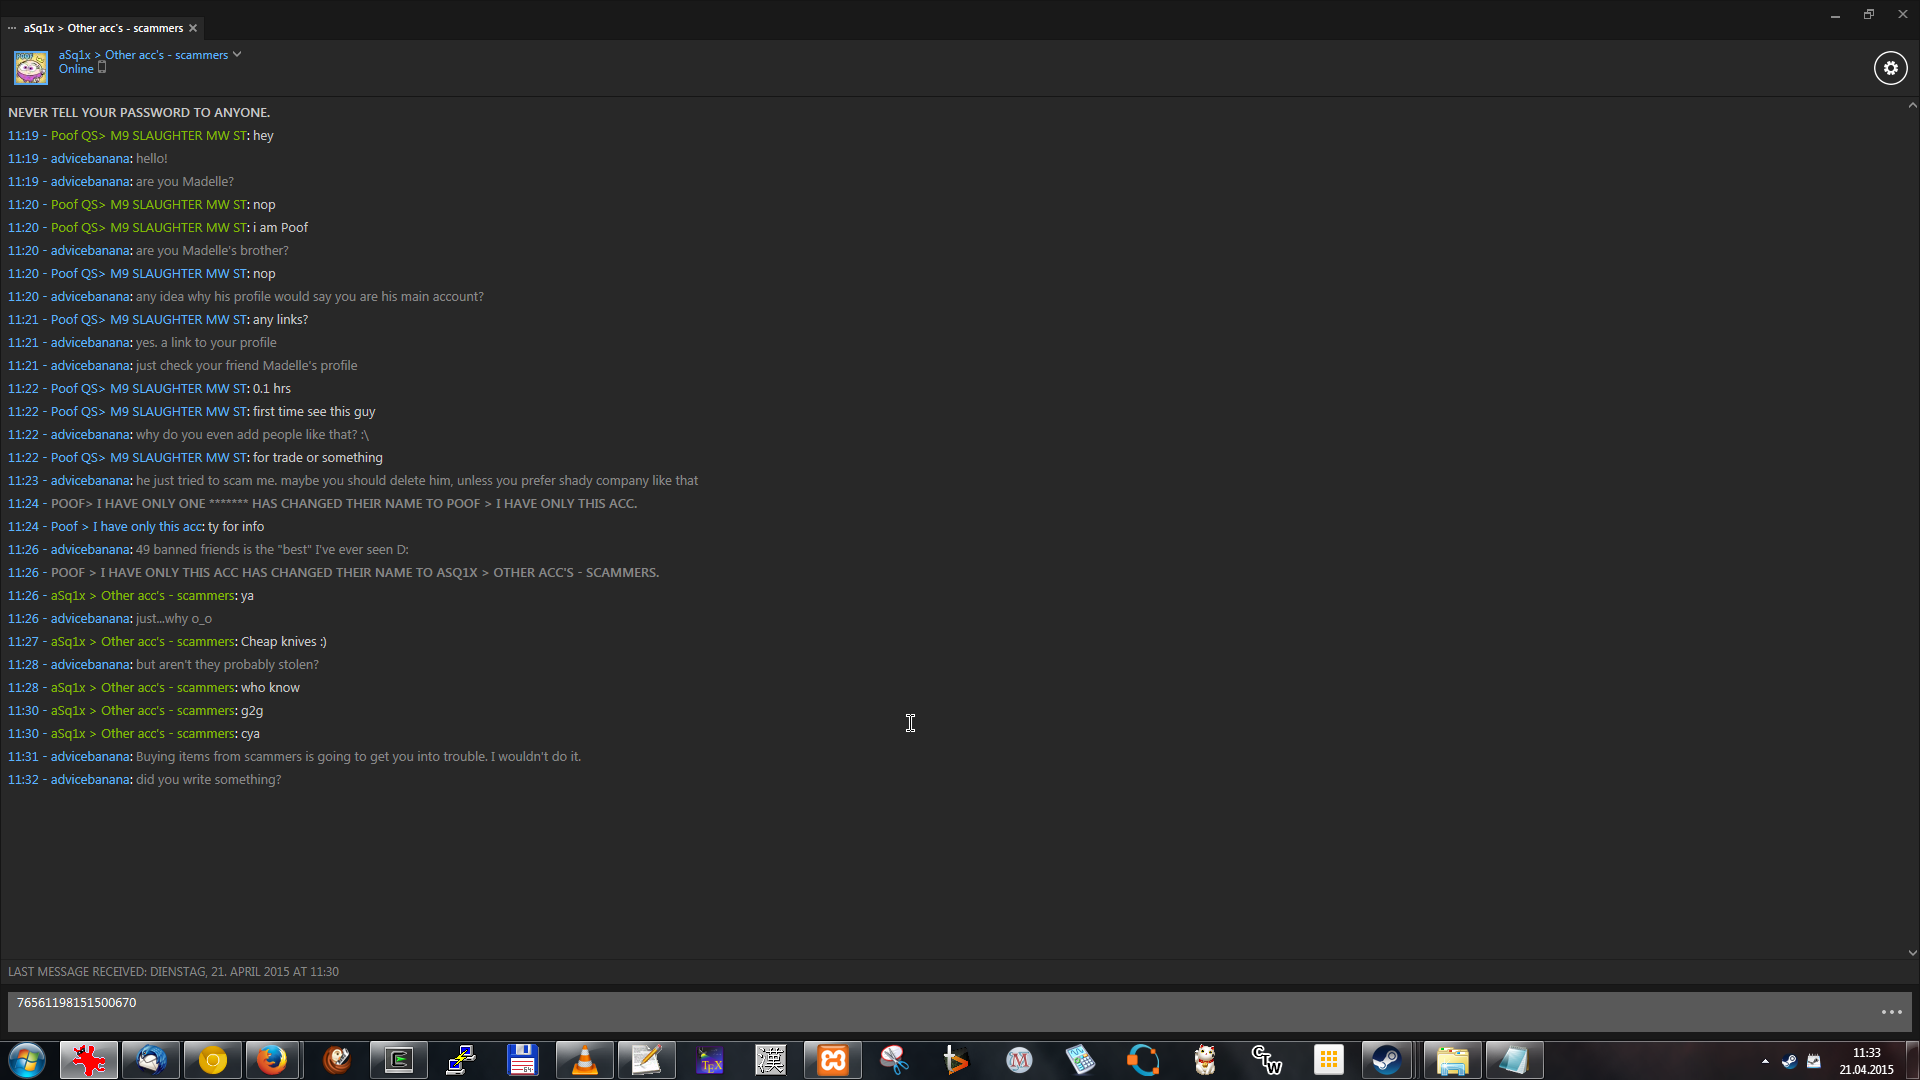The width and height of the screenshot is (1920, 1080).
Task: Open Windows Explorer folder taskbar icon
Action: click(1452, 1060)
